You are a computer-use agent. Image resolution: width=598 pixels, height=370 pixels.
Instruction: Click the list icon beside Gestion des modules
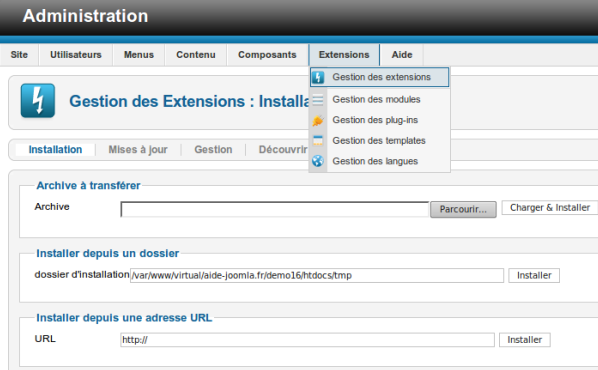tap(318, 100)
